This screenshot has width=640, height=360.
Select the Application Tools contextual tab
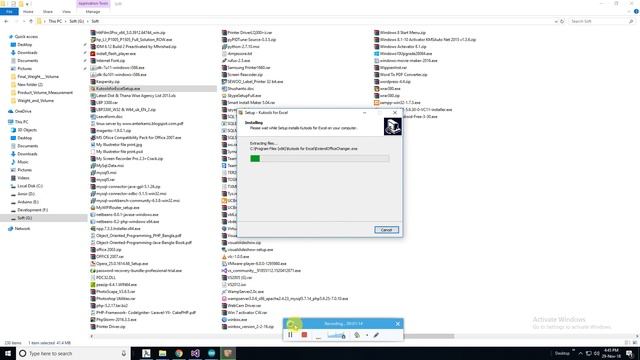[93, 3]
